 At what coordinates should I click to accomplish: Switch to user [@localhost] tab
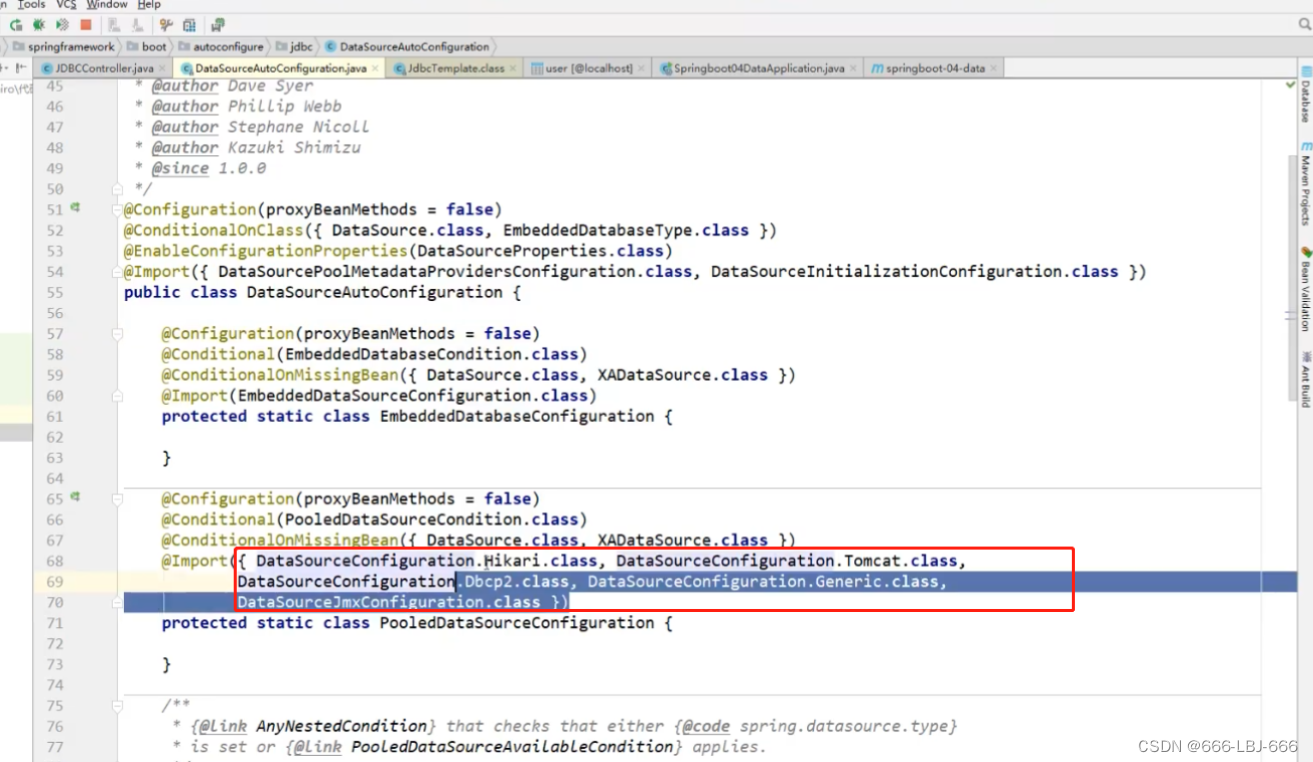click(x=588, y=68)
